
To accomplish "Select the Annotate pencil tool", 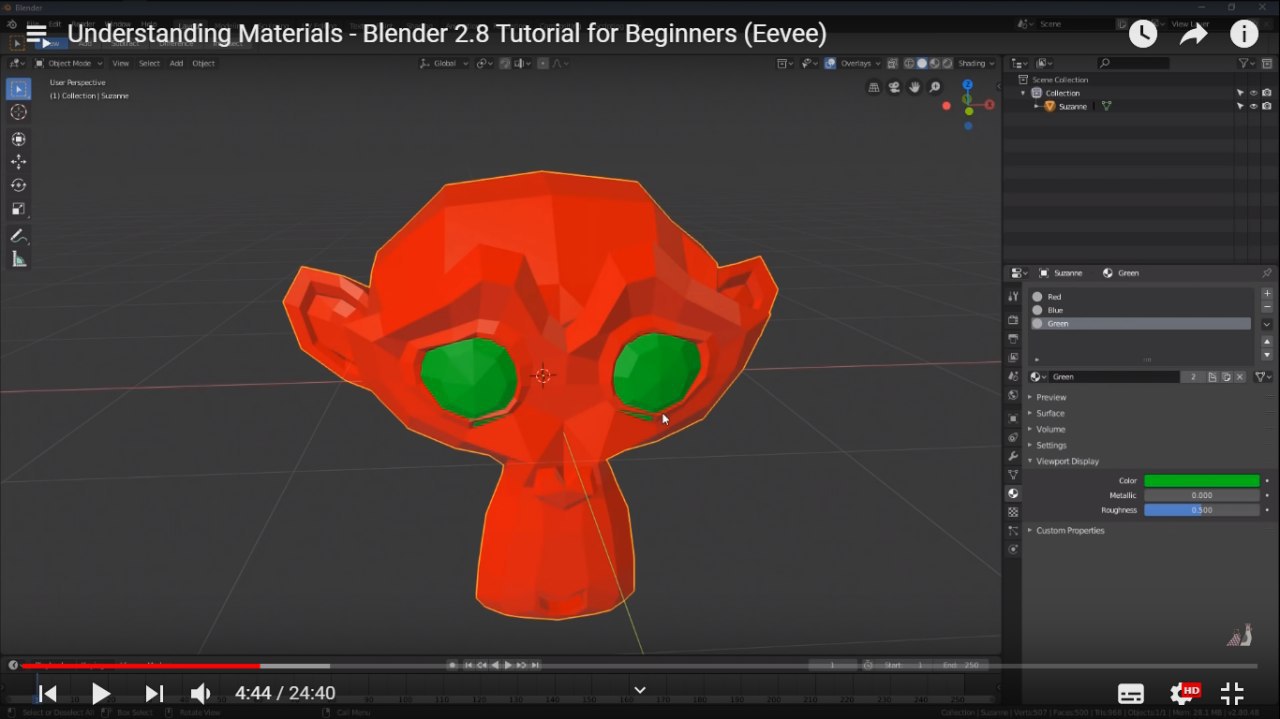I will tap(18, 236).
